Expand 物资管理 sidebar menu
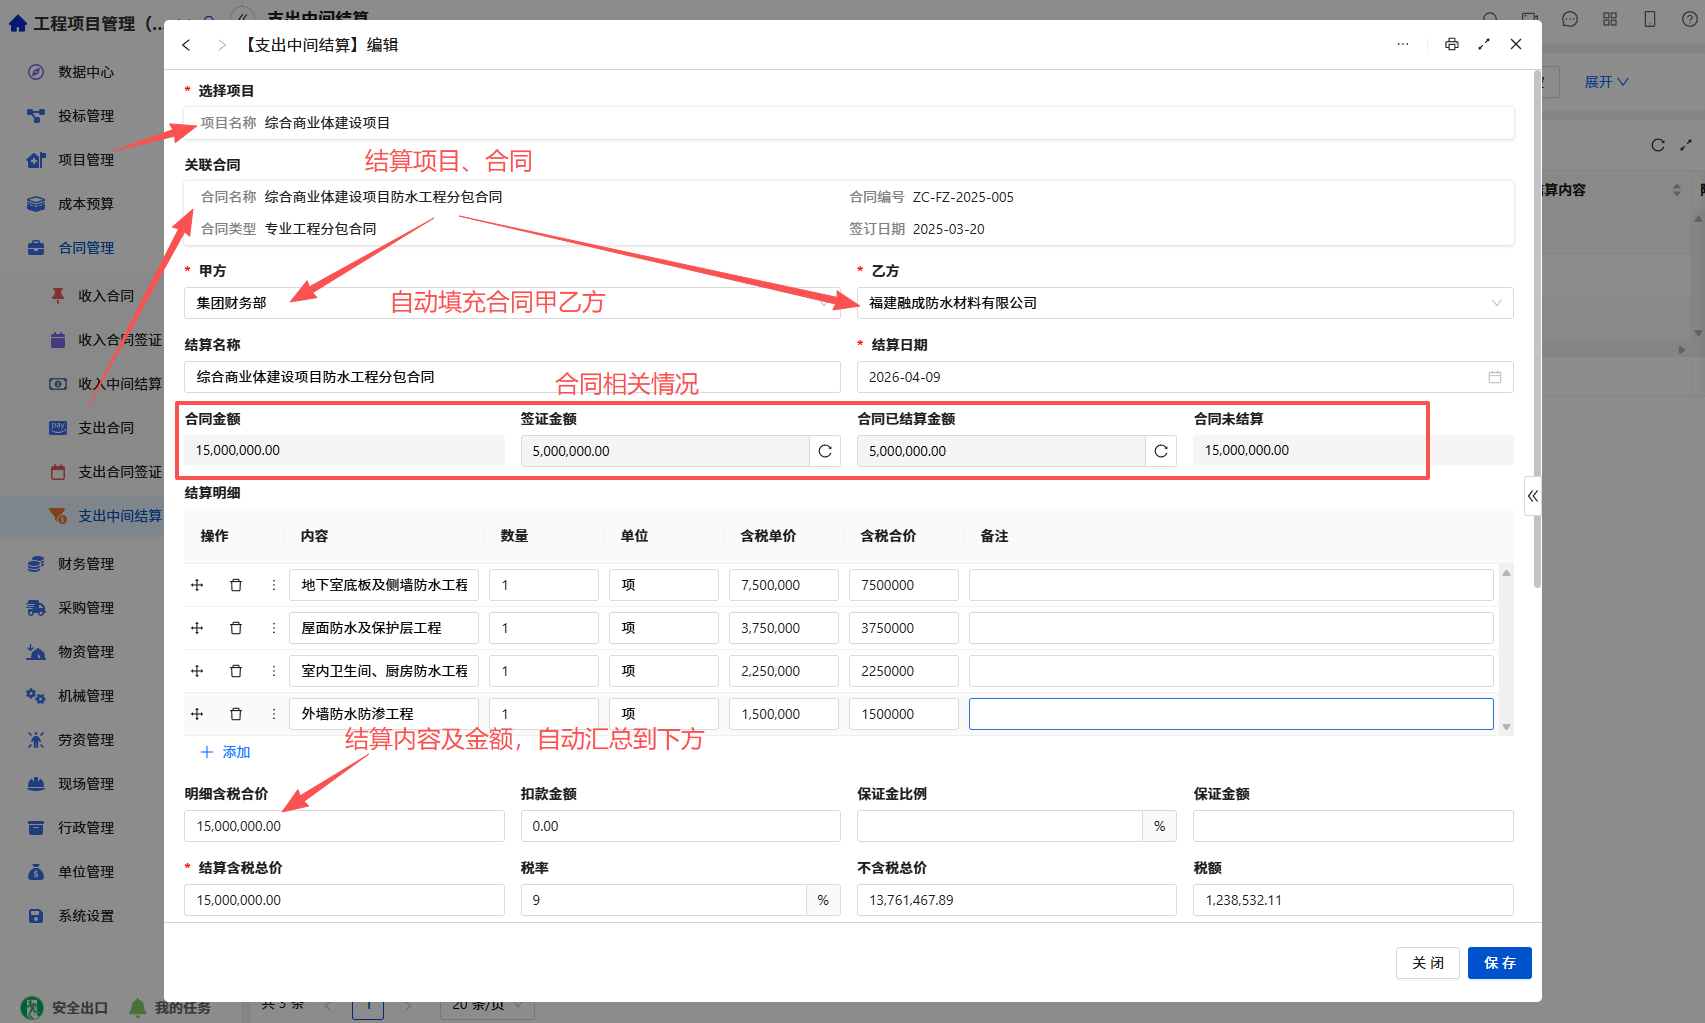This screenshot has height=1023, width=1705. (x=85, y=652)
